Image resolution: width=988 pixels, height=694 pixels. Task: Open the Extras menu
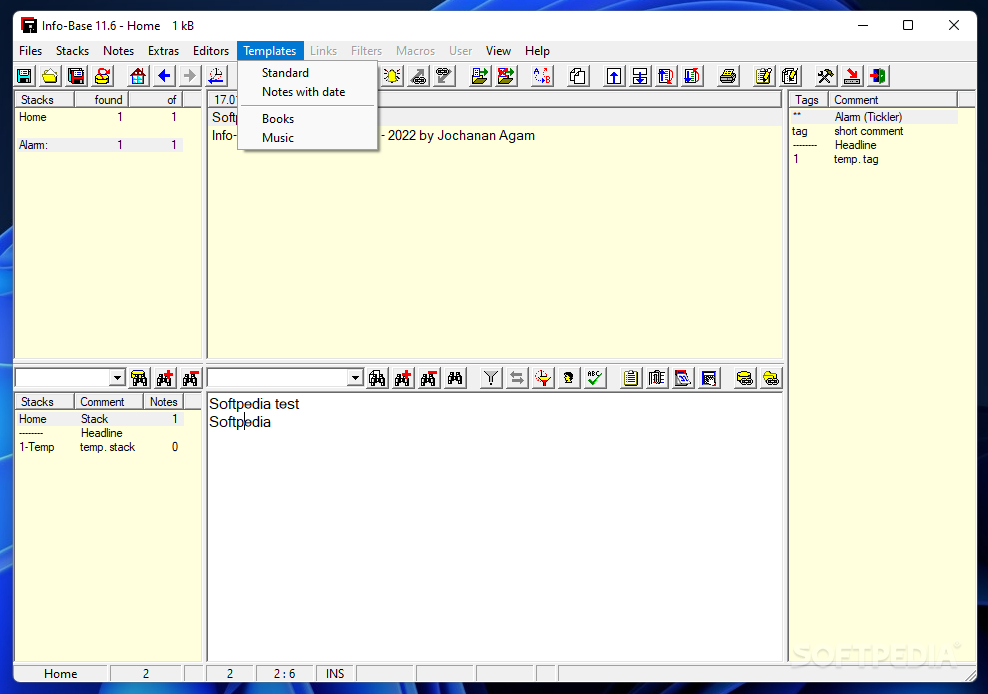point(163,51)
